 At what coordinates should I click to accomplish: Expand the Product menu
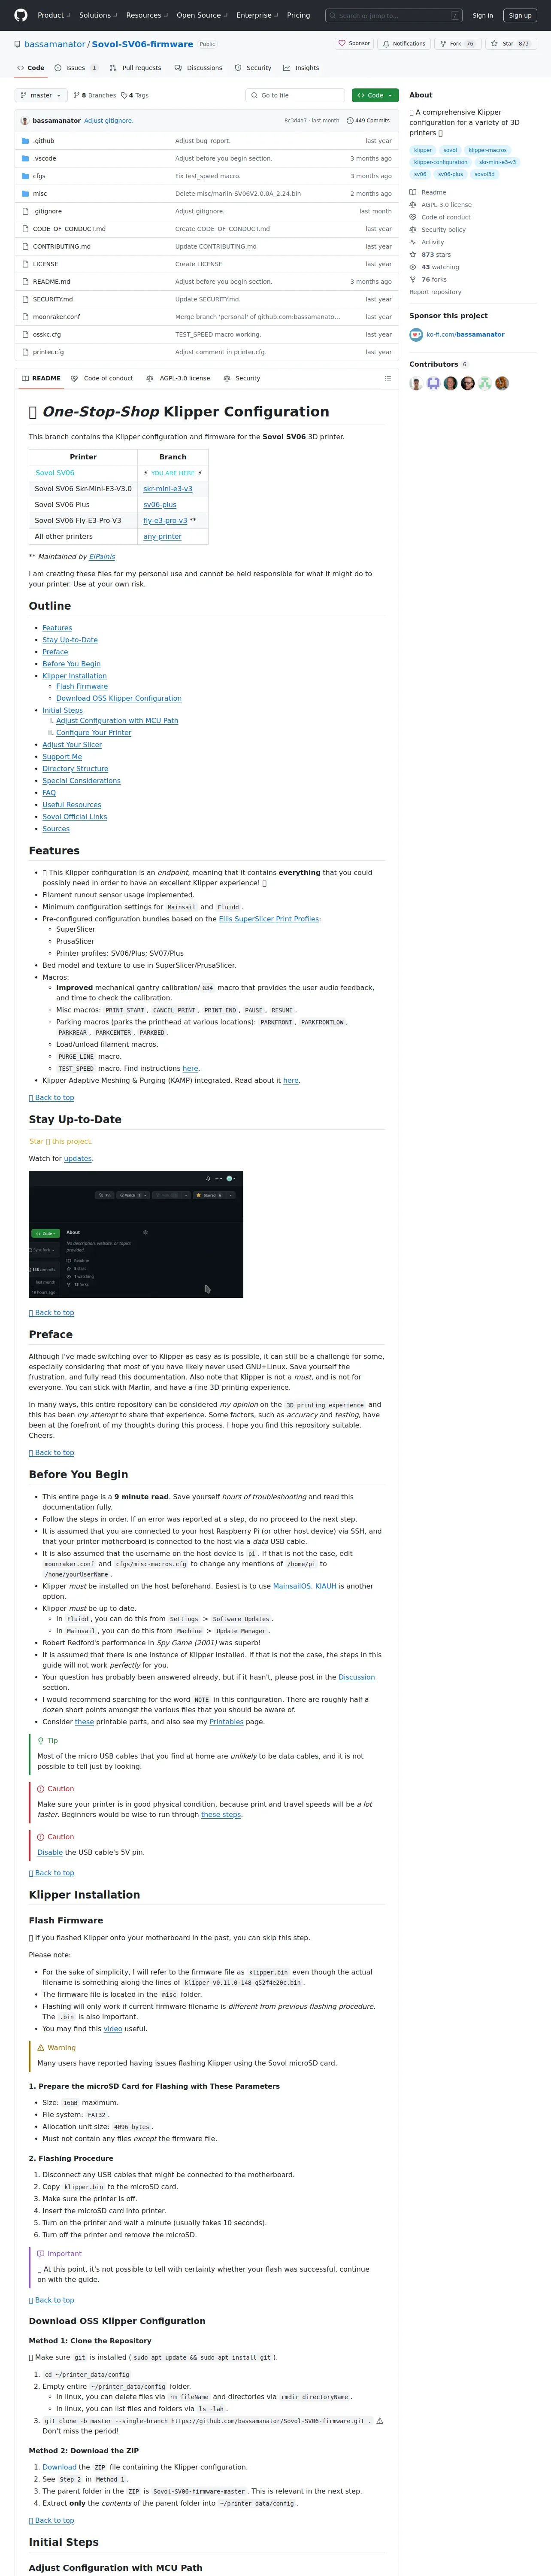tap(53, 15)
